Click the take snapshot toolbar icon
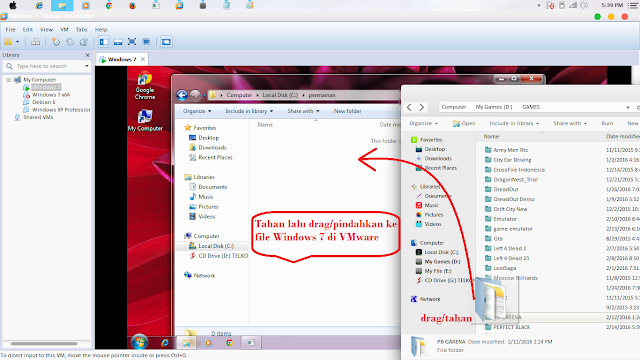The image size is (640, 360). coord(56,42)
